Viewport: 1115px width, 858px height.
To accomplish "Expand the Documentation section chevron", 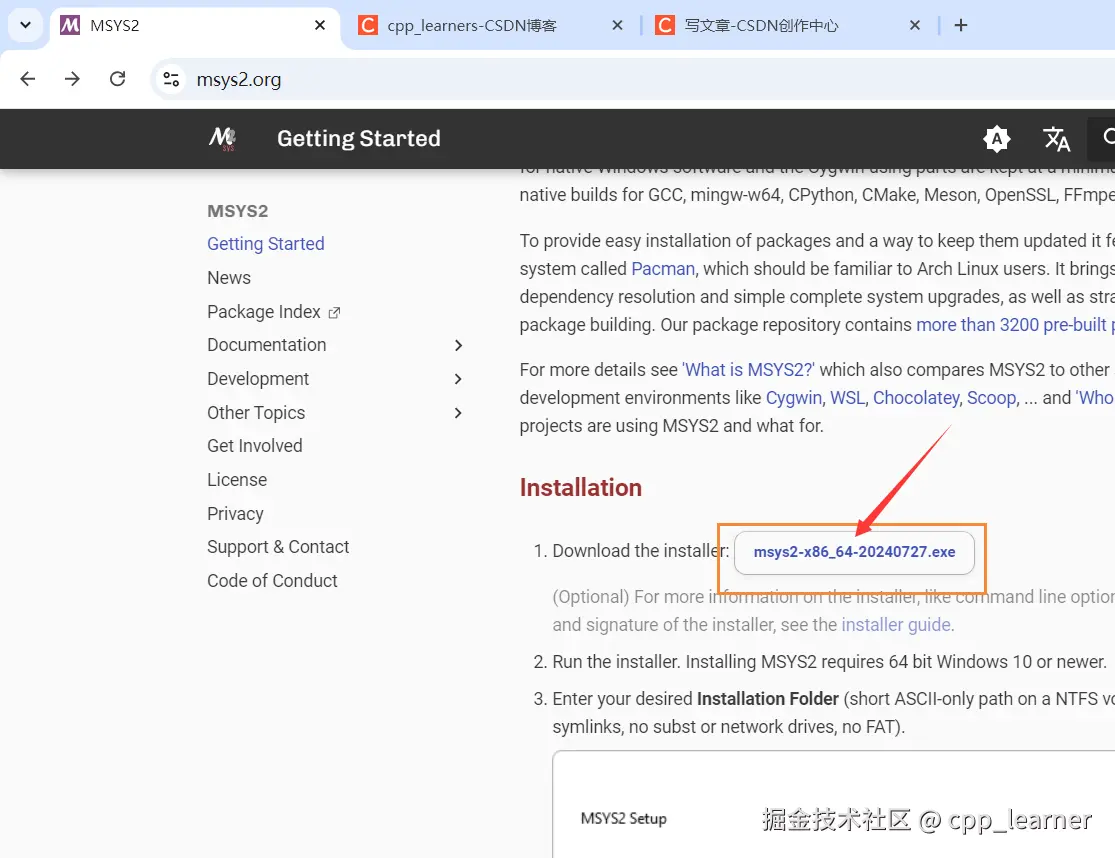I will (458, 345).
